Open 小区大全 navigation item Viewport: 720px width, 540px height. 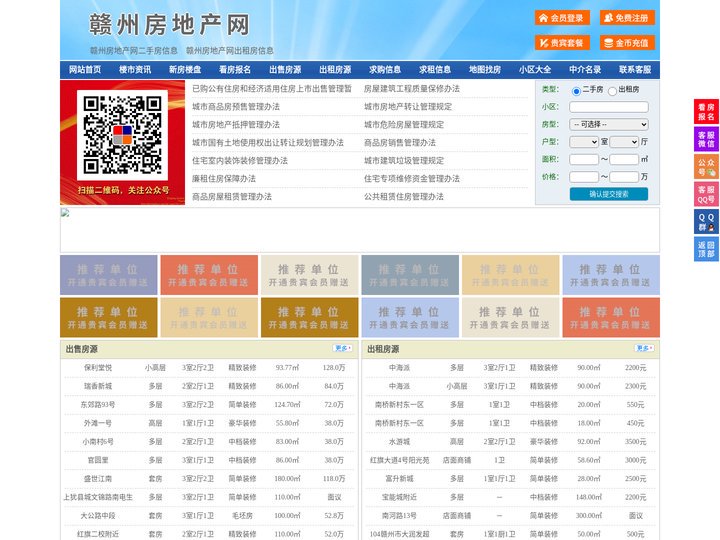[535, 70]
